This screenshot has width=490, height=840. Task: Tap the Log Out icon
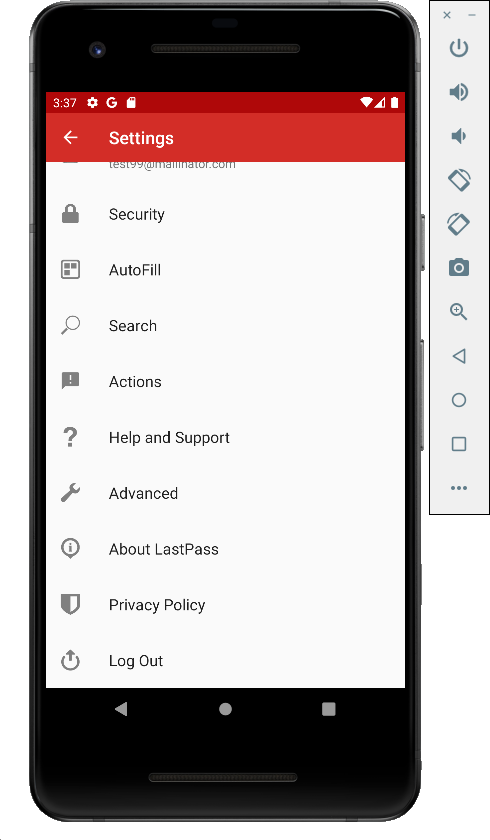pyautogui.click(x=70, y=660)
